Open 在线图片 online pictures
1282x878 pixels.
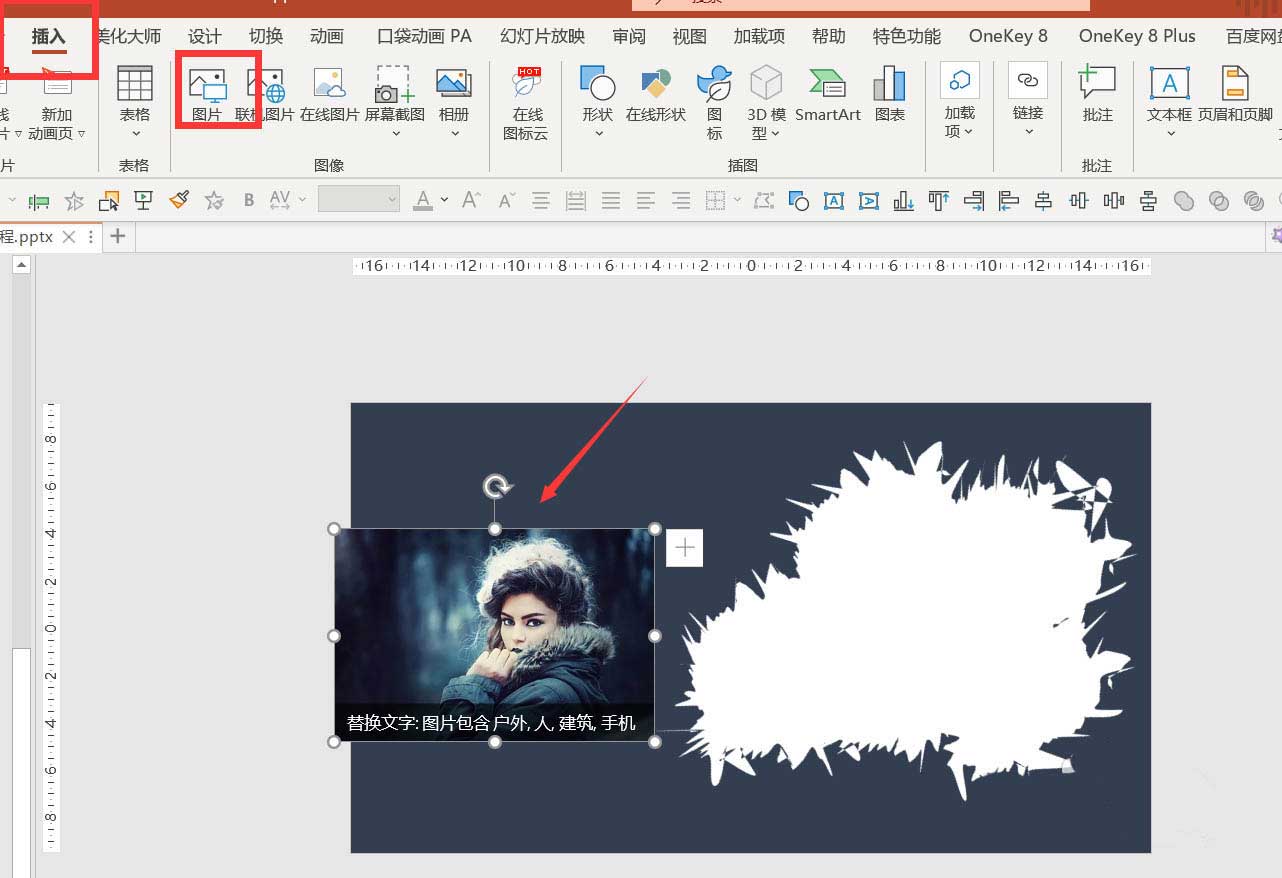[329, 94]
